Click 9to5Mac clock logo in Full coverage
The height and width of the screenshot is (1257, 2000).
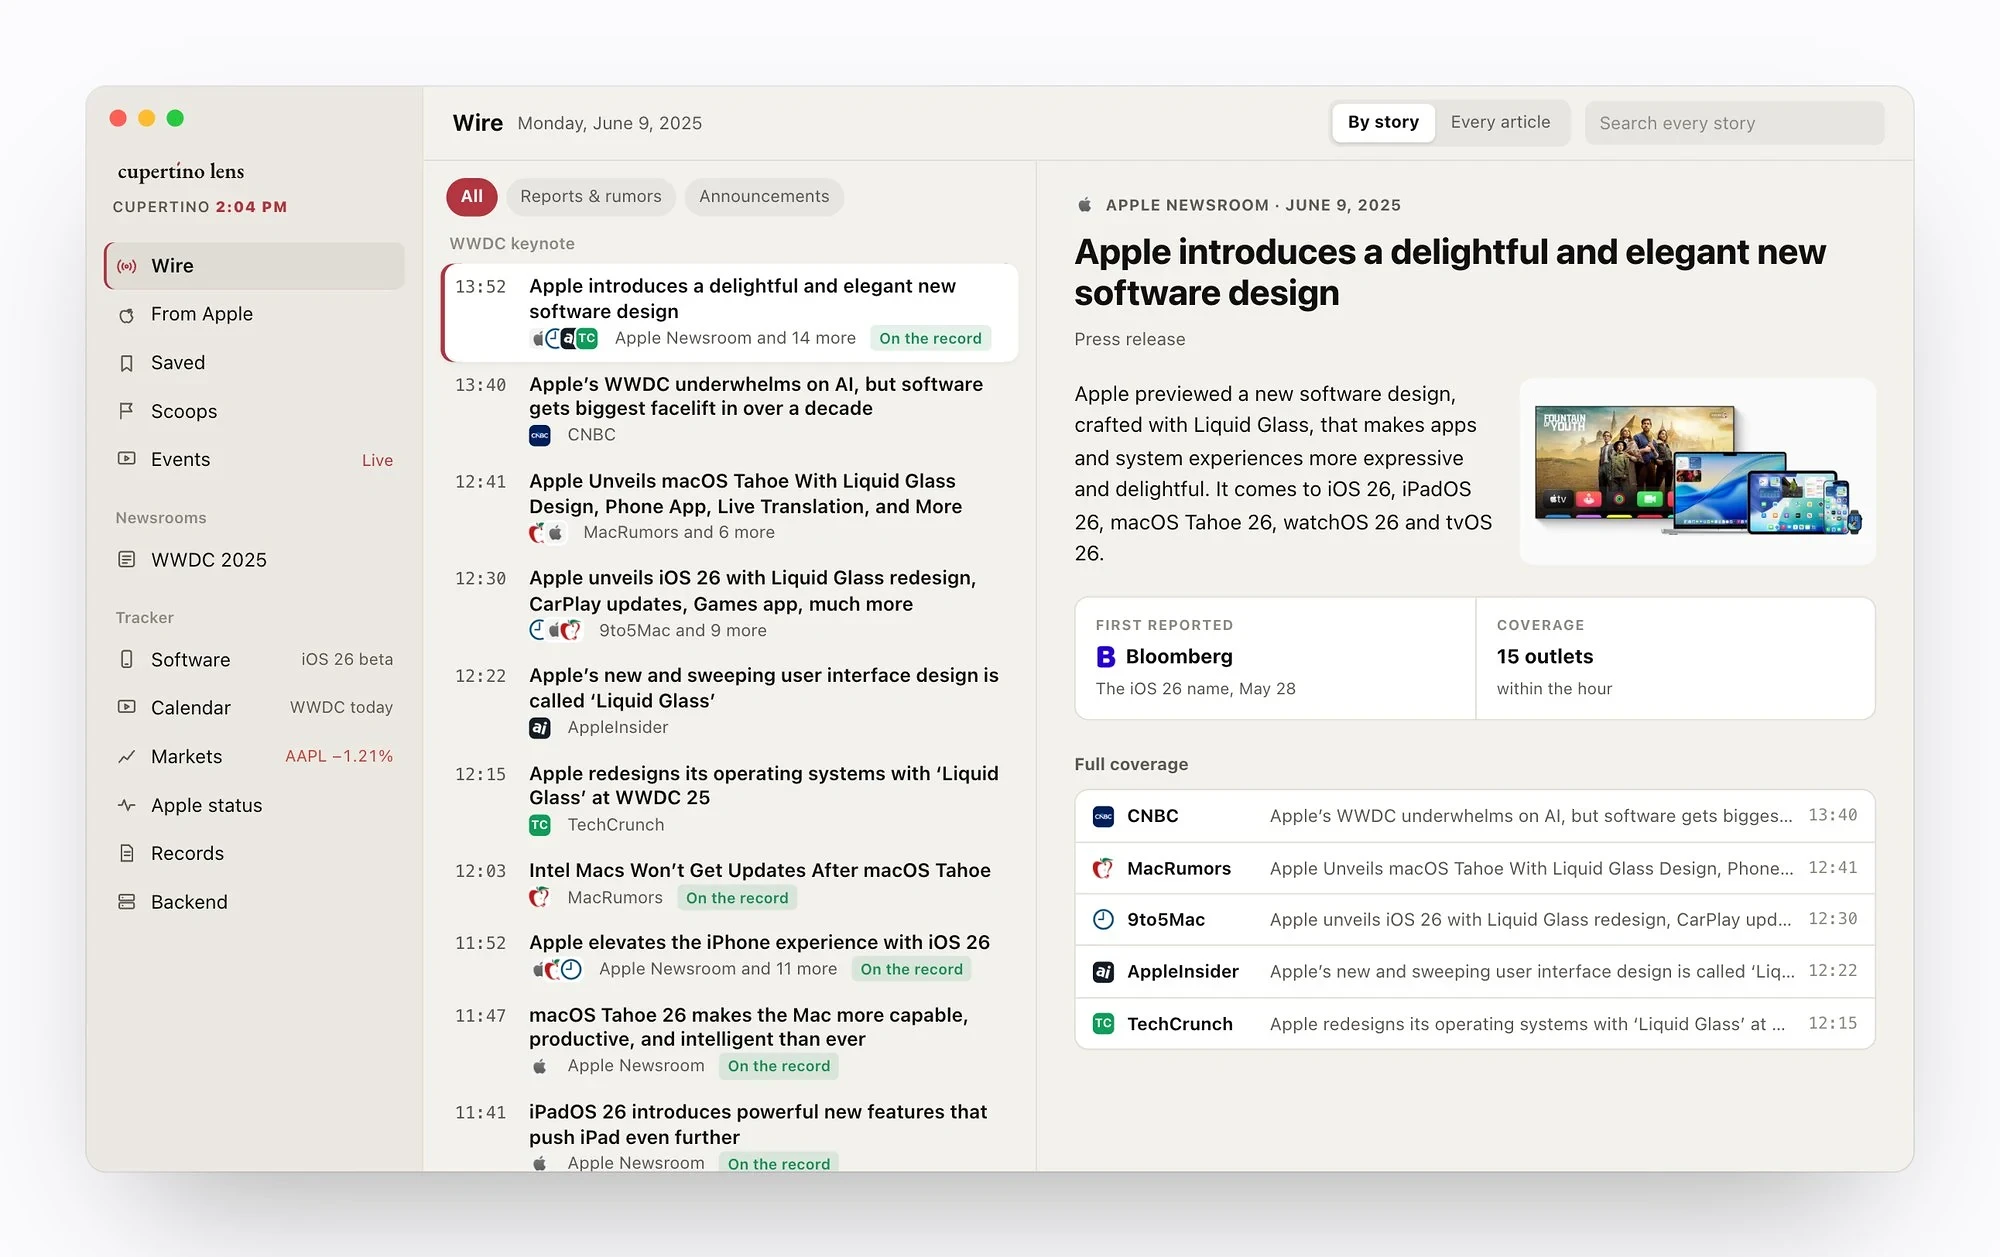pyautogui.click(x=1103, y=920)
